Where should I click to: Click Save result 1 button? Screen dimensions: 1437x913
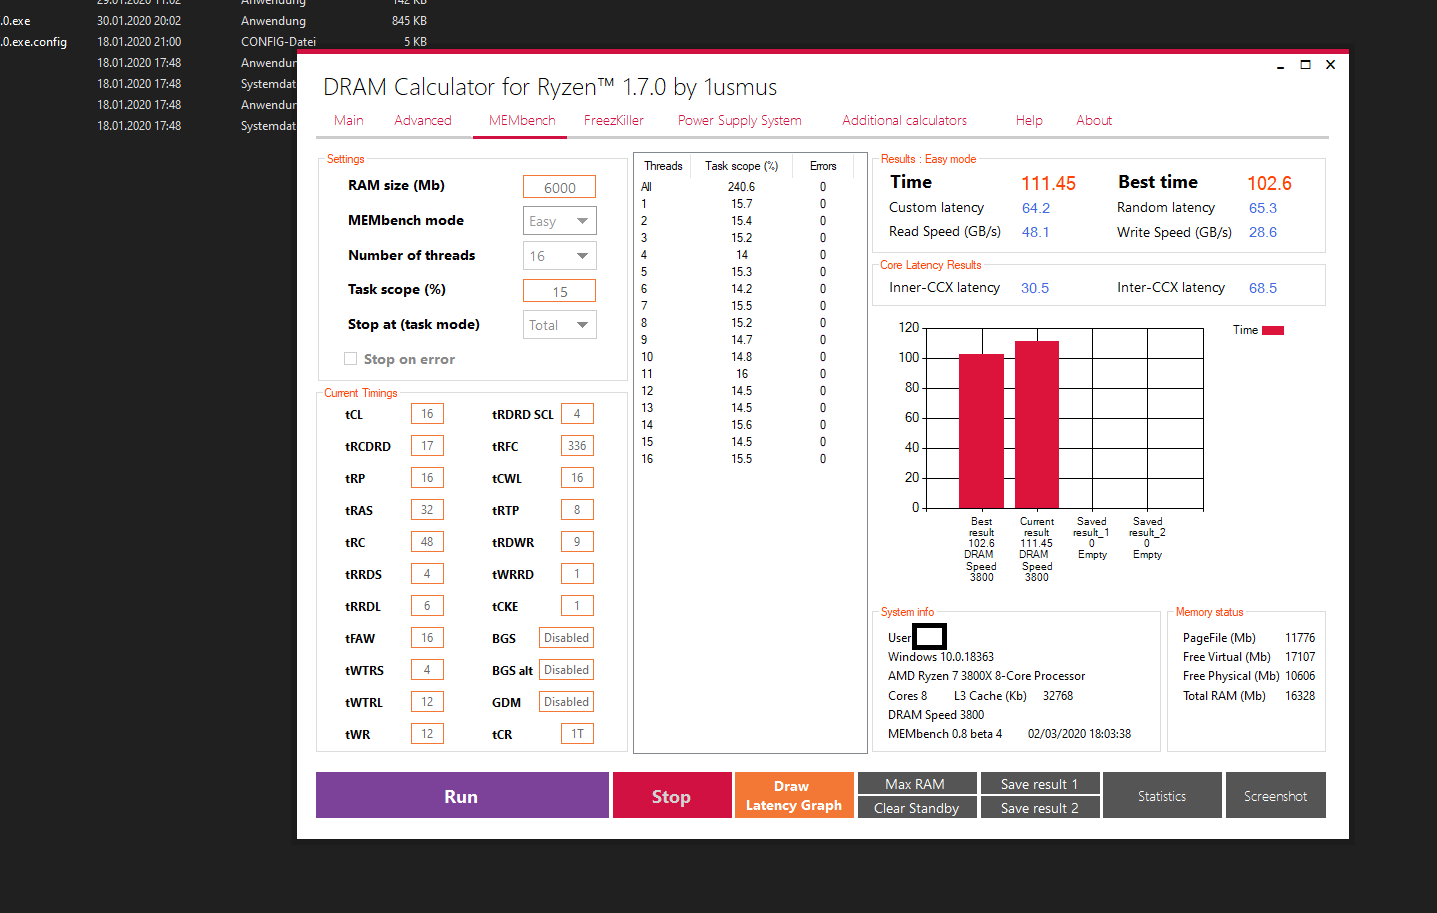1040,784
